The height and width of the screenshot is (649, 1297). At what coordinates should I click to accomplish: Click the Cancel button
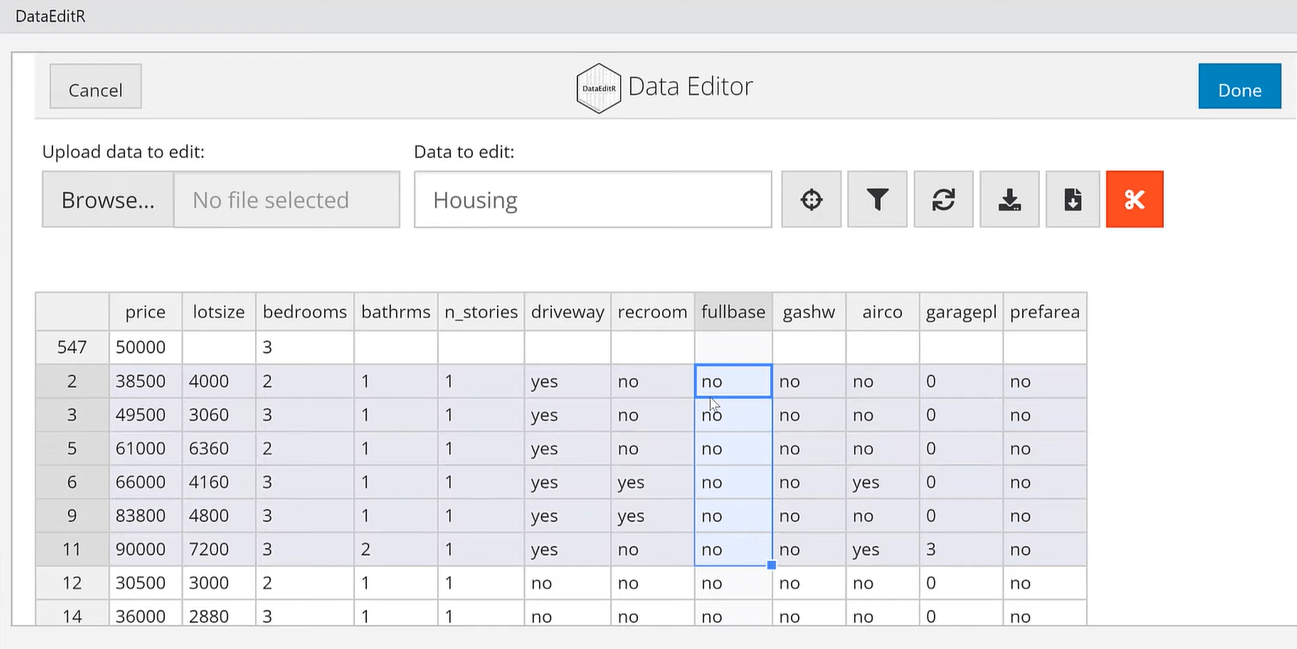[x=95, y=89]
